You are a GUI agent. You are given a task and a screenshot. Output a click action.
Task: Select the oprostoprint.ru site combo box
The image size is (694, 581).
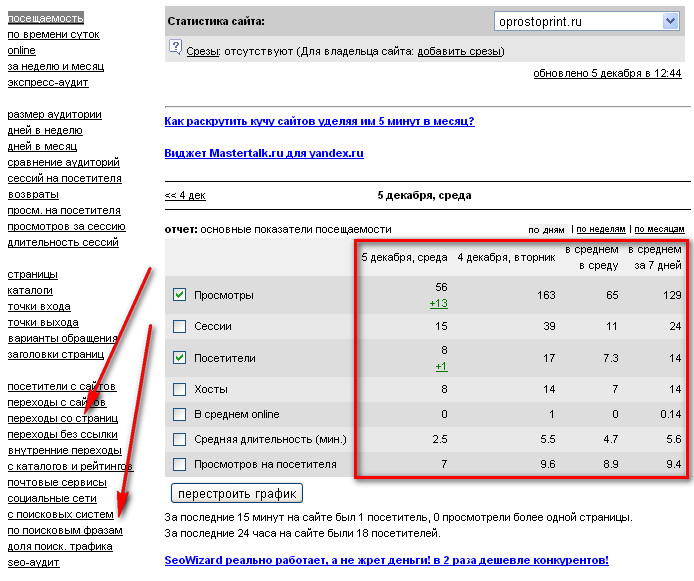(x=587, y=21)
